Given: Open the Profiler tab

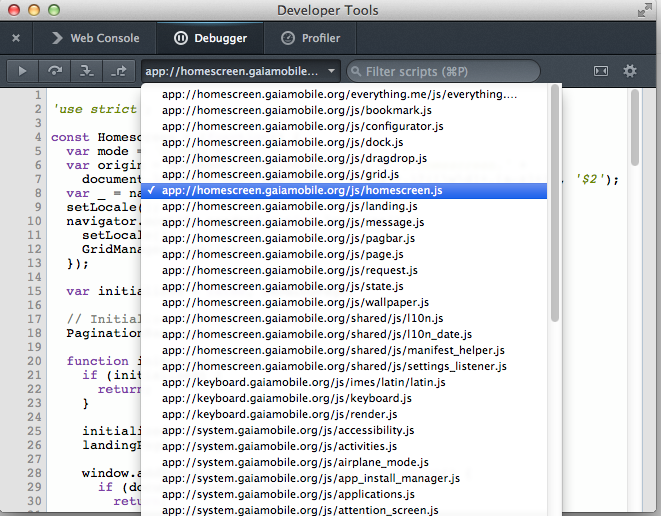Looking at the screenshot, I should (x=310, y=38).
